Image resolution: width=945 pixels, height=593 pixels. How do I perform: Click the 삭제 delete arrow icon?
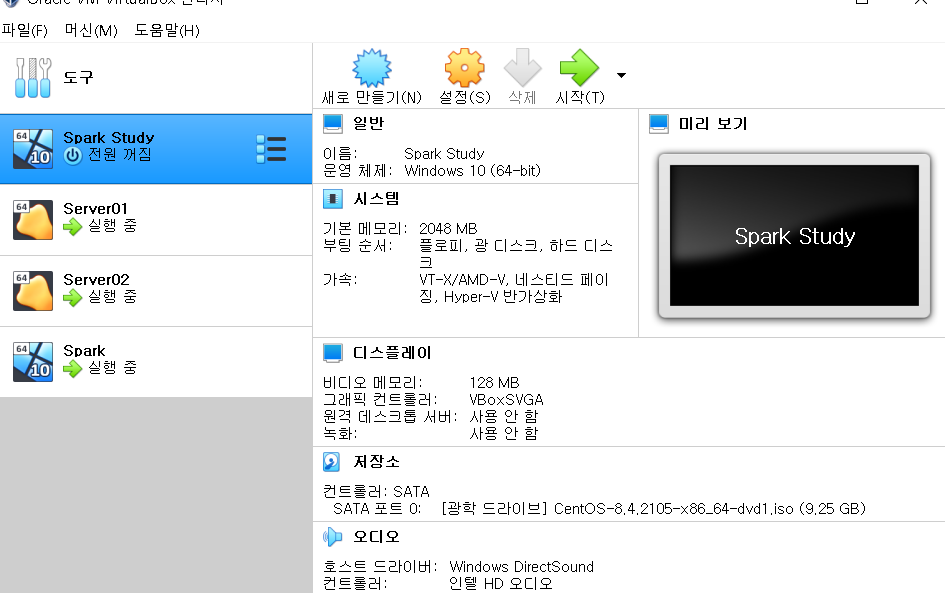[x=523, y=67]
